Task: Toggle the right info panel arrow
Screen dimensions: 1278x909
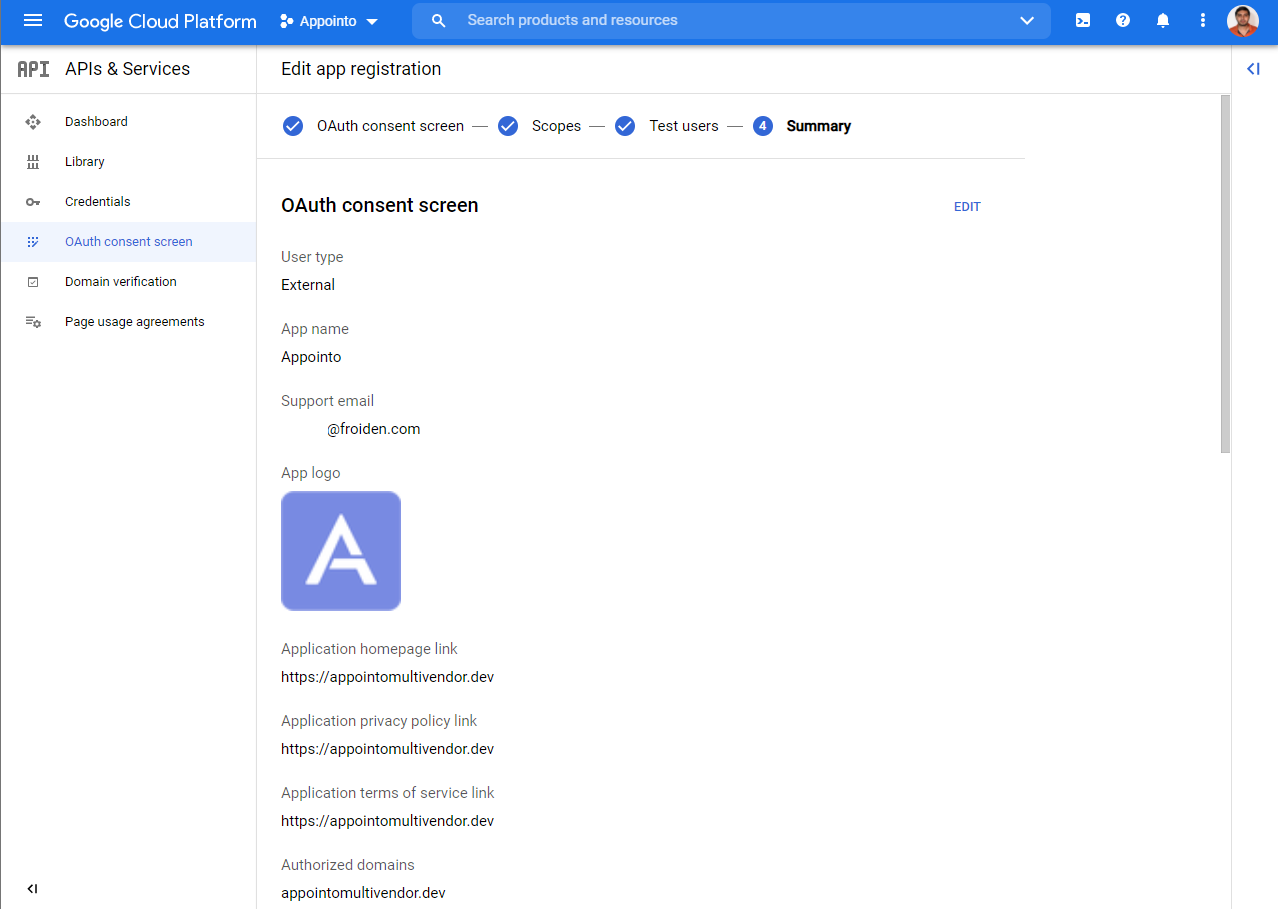Action: (1253, 69)
